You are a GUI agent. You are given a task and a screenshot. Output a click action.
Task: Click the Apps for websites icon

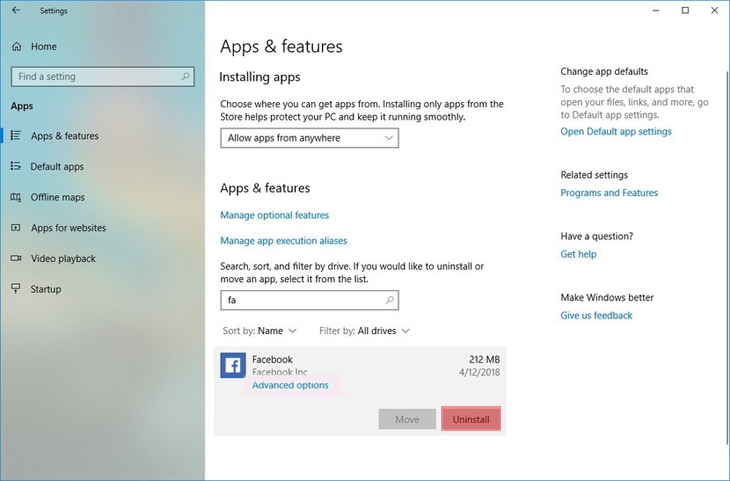click(16, 228)
